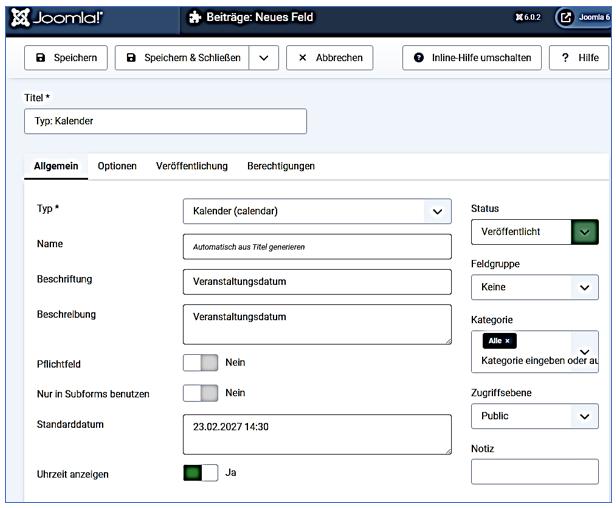This screenshot has width=616, height=508.
Task: Select the Berechtigungen tab
Action: click(281, 165)
